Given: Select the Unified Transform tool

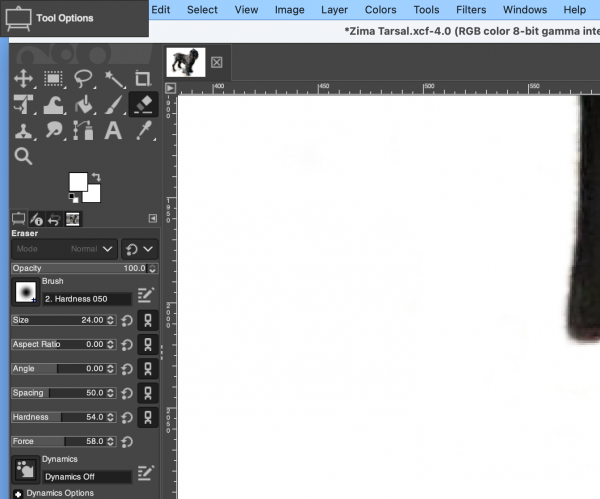Looking at the screenshot, I should click(23, 104).
